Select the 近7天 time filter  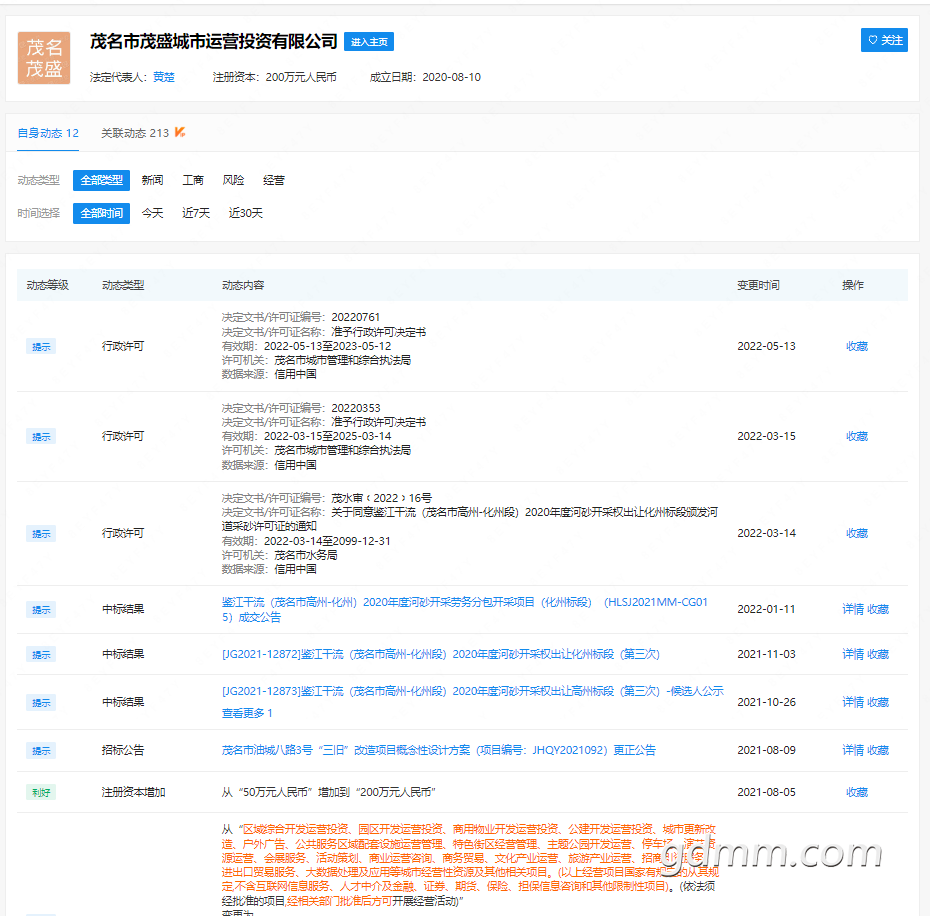point(196,213)
